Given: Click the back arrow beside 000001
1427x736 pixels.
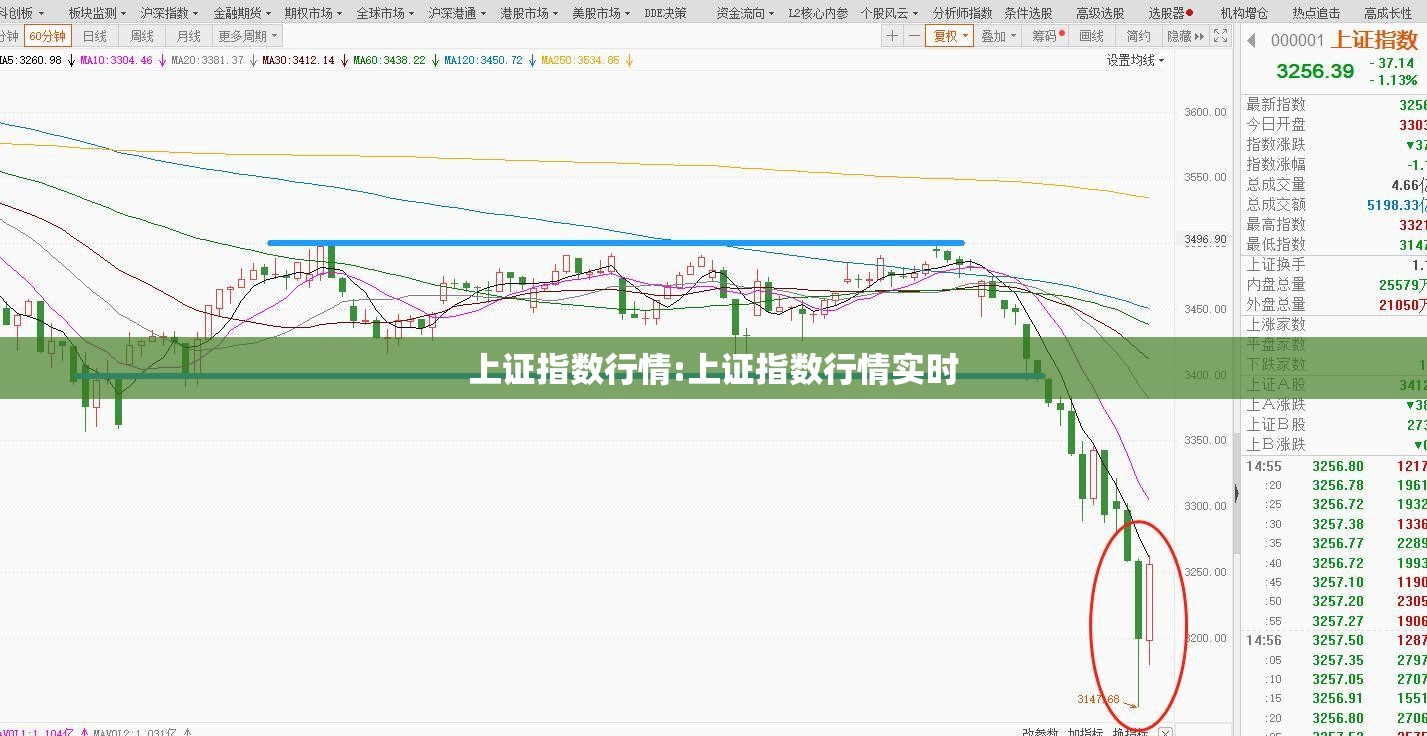Looking at the screenshot, I should point(1251,41).
